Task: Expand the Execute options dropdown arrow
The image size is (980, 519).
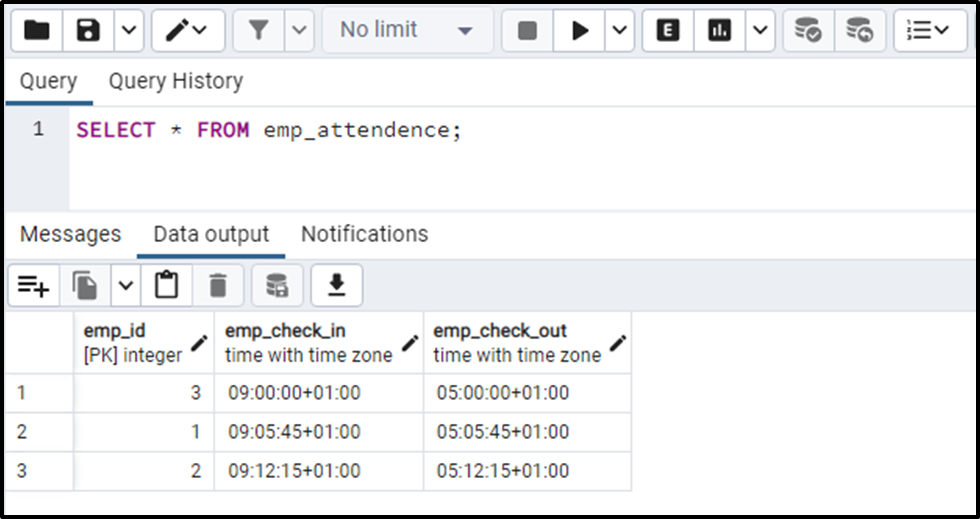Action: [620, 31]
